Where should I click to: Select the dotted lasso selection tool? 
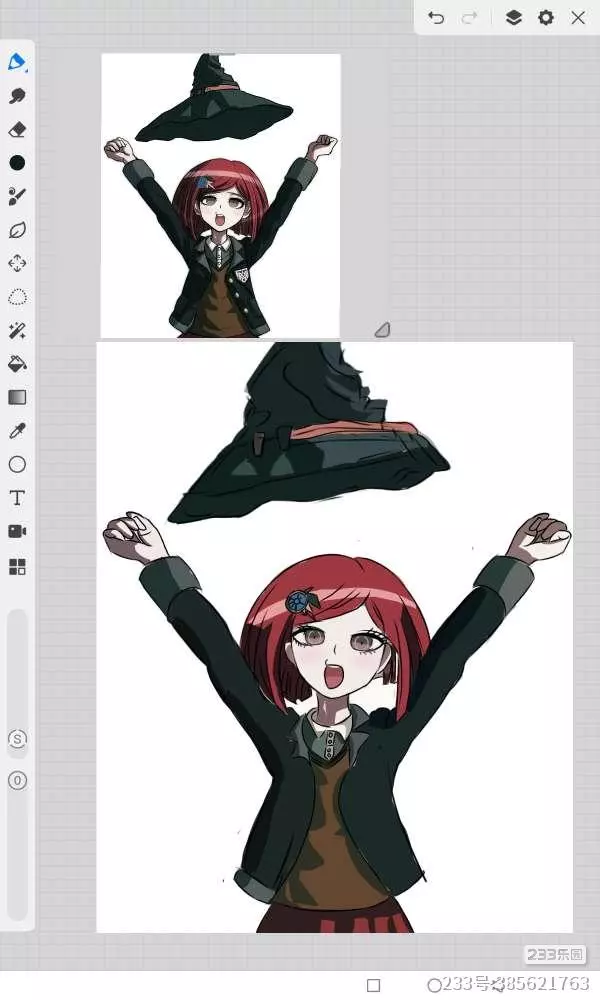(x=17, y=297)
